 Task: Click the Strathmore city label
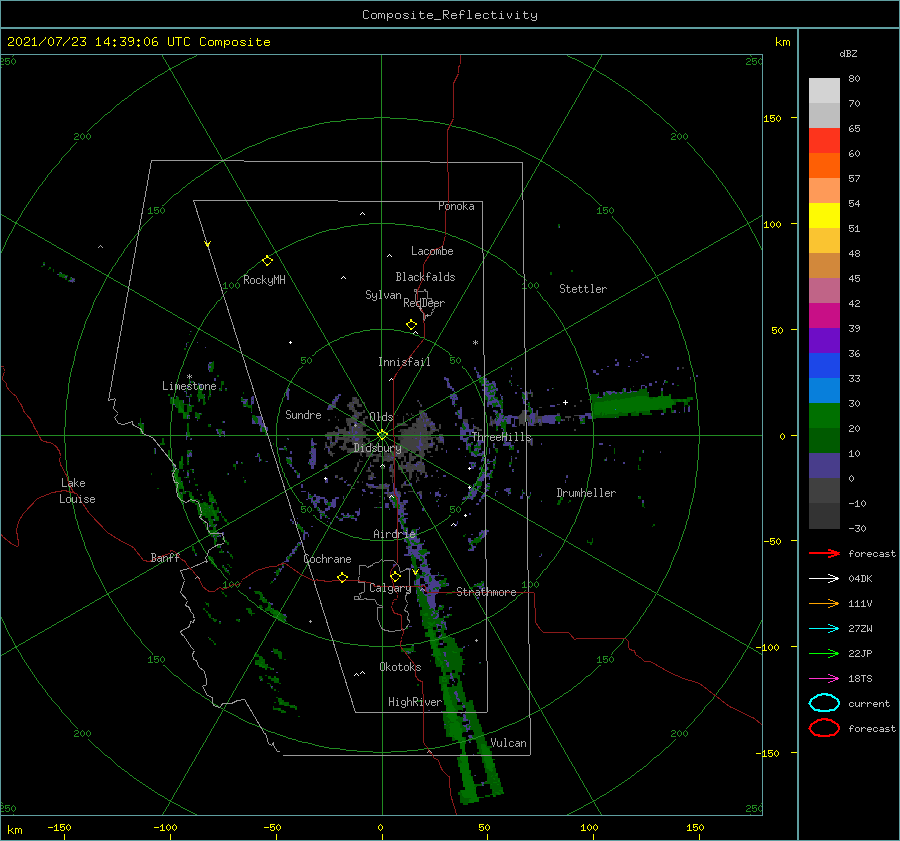(x=486, y=592)
